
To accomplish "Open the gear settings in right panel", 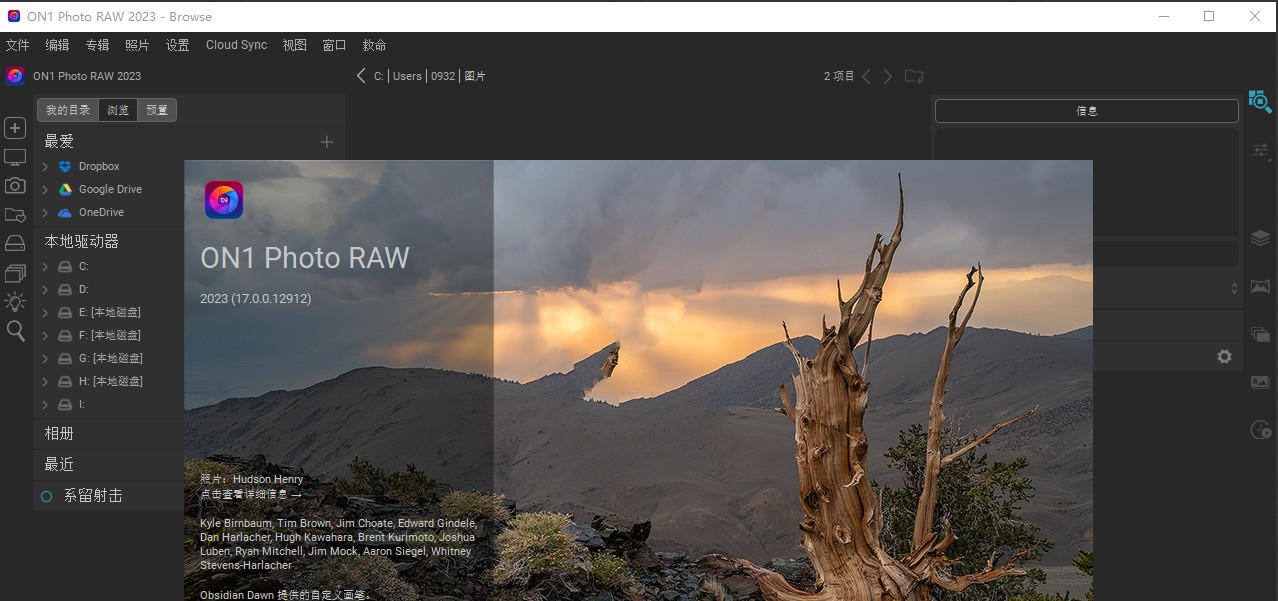I will [x=1224, y=357].
